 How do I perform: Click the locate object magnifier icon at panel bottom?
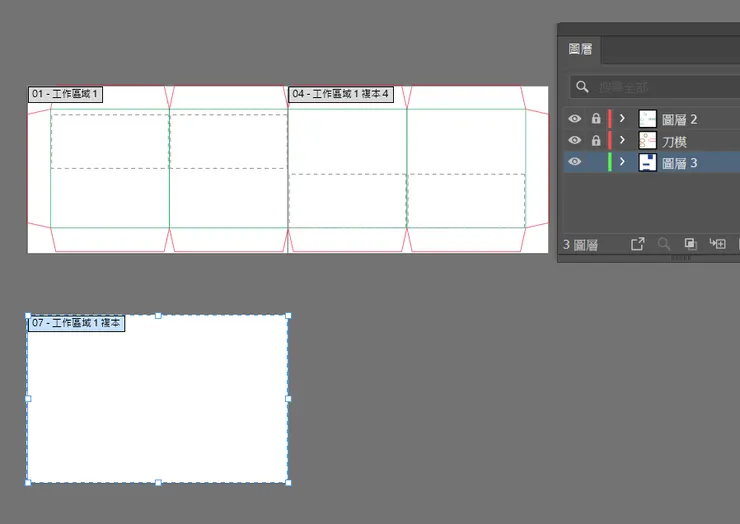tap(664, 244)
